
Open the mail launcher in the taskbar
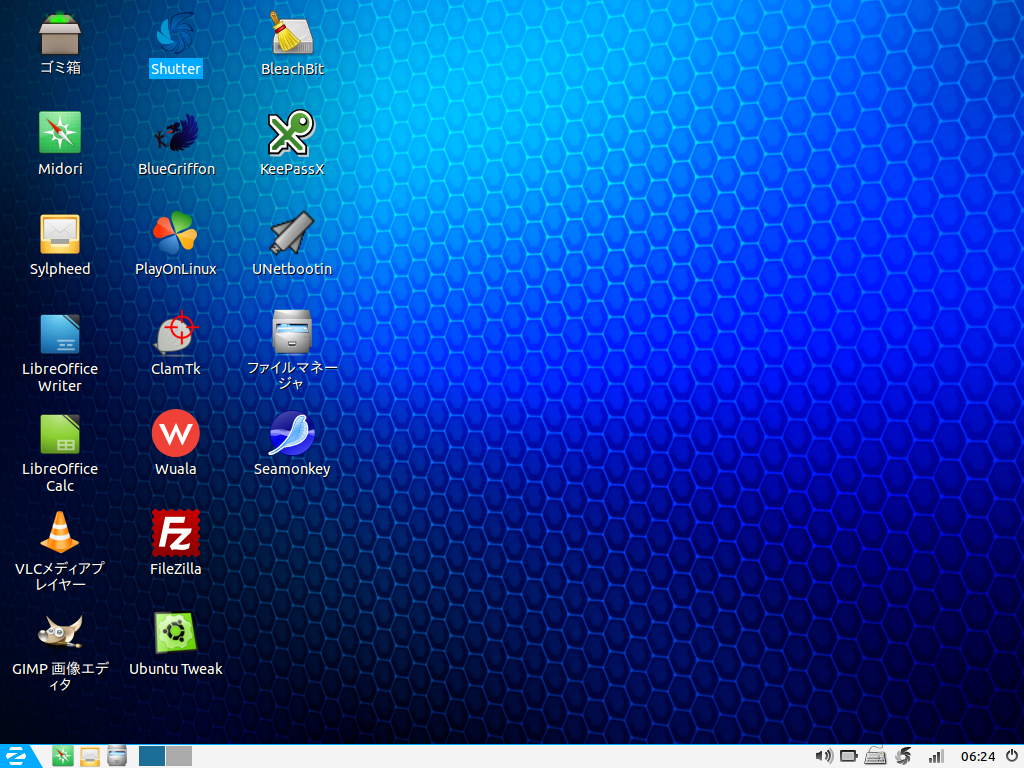click(90, 756)
